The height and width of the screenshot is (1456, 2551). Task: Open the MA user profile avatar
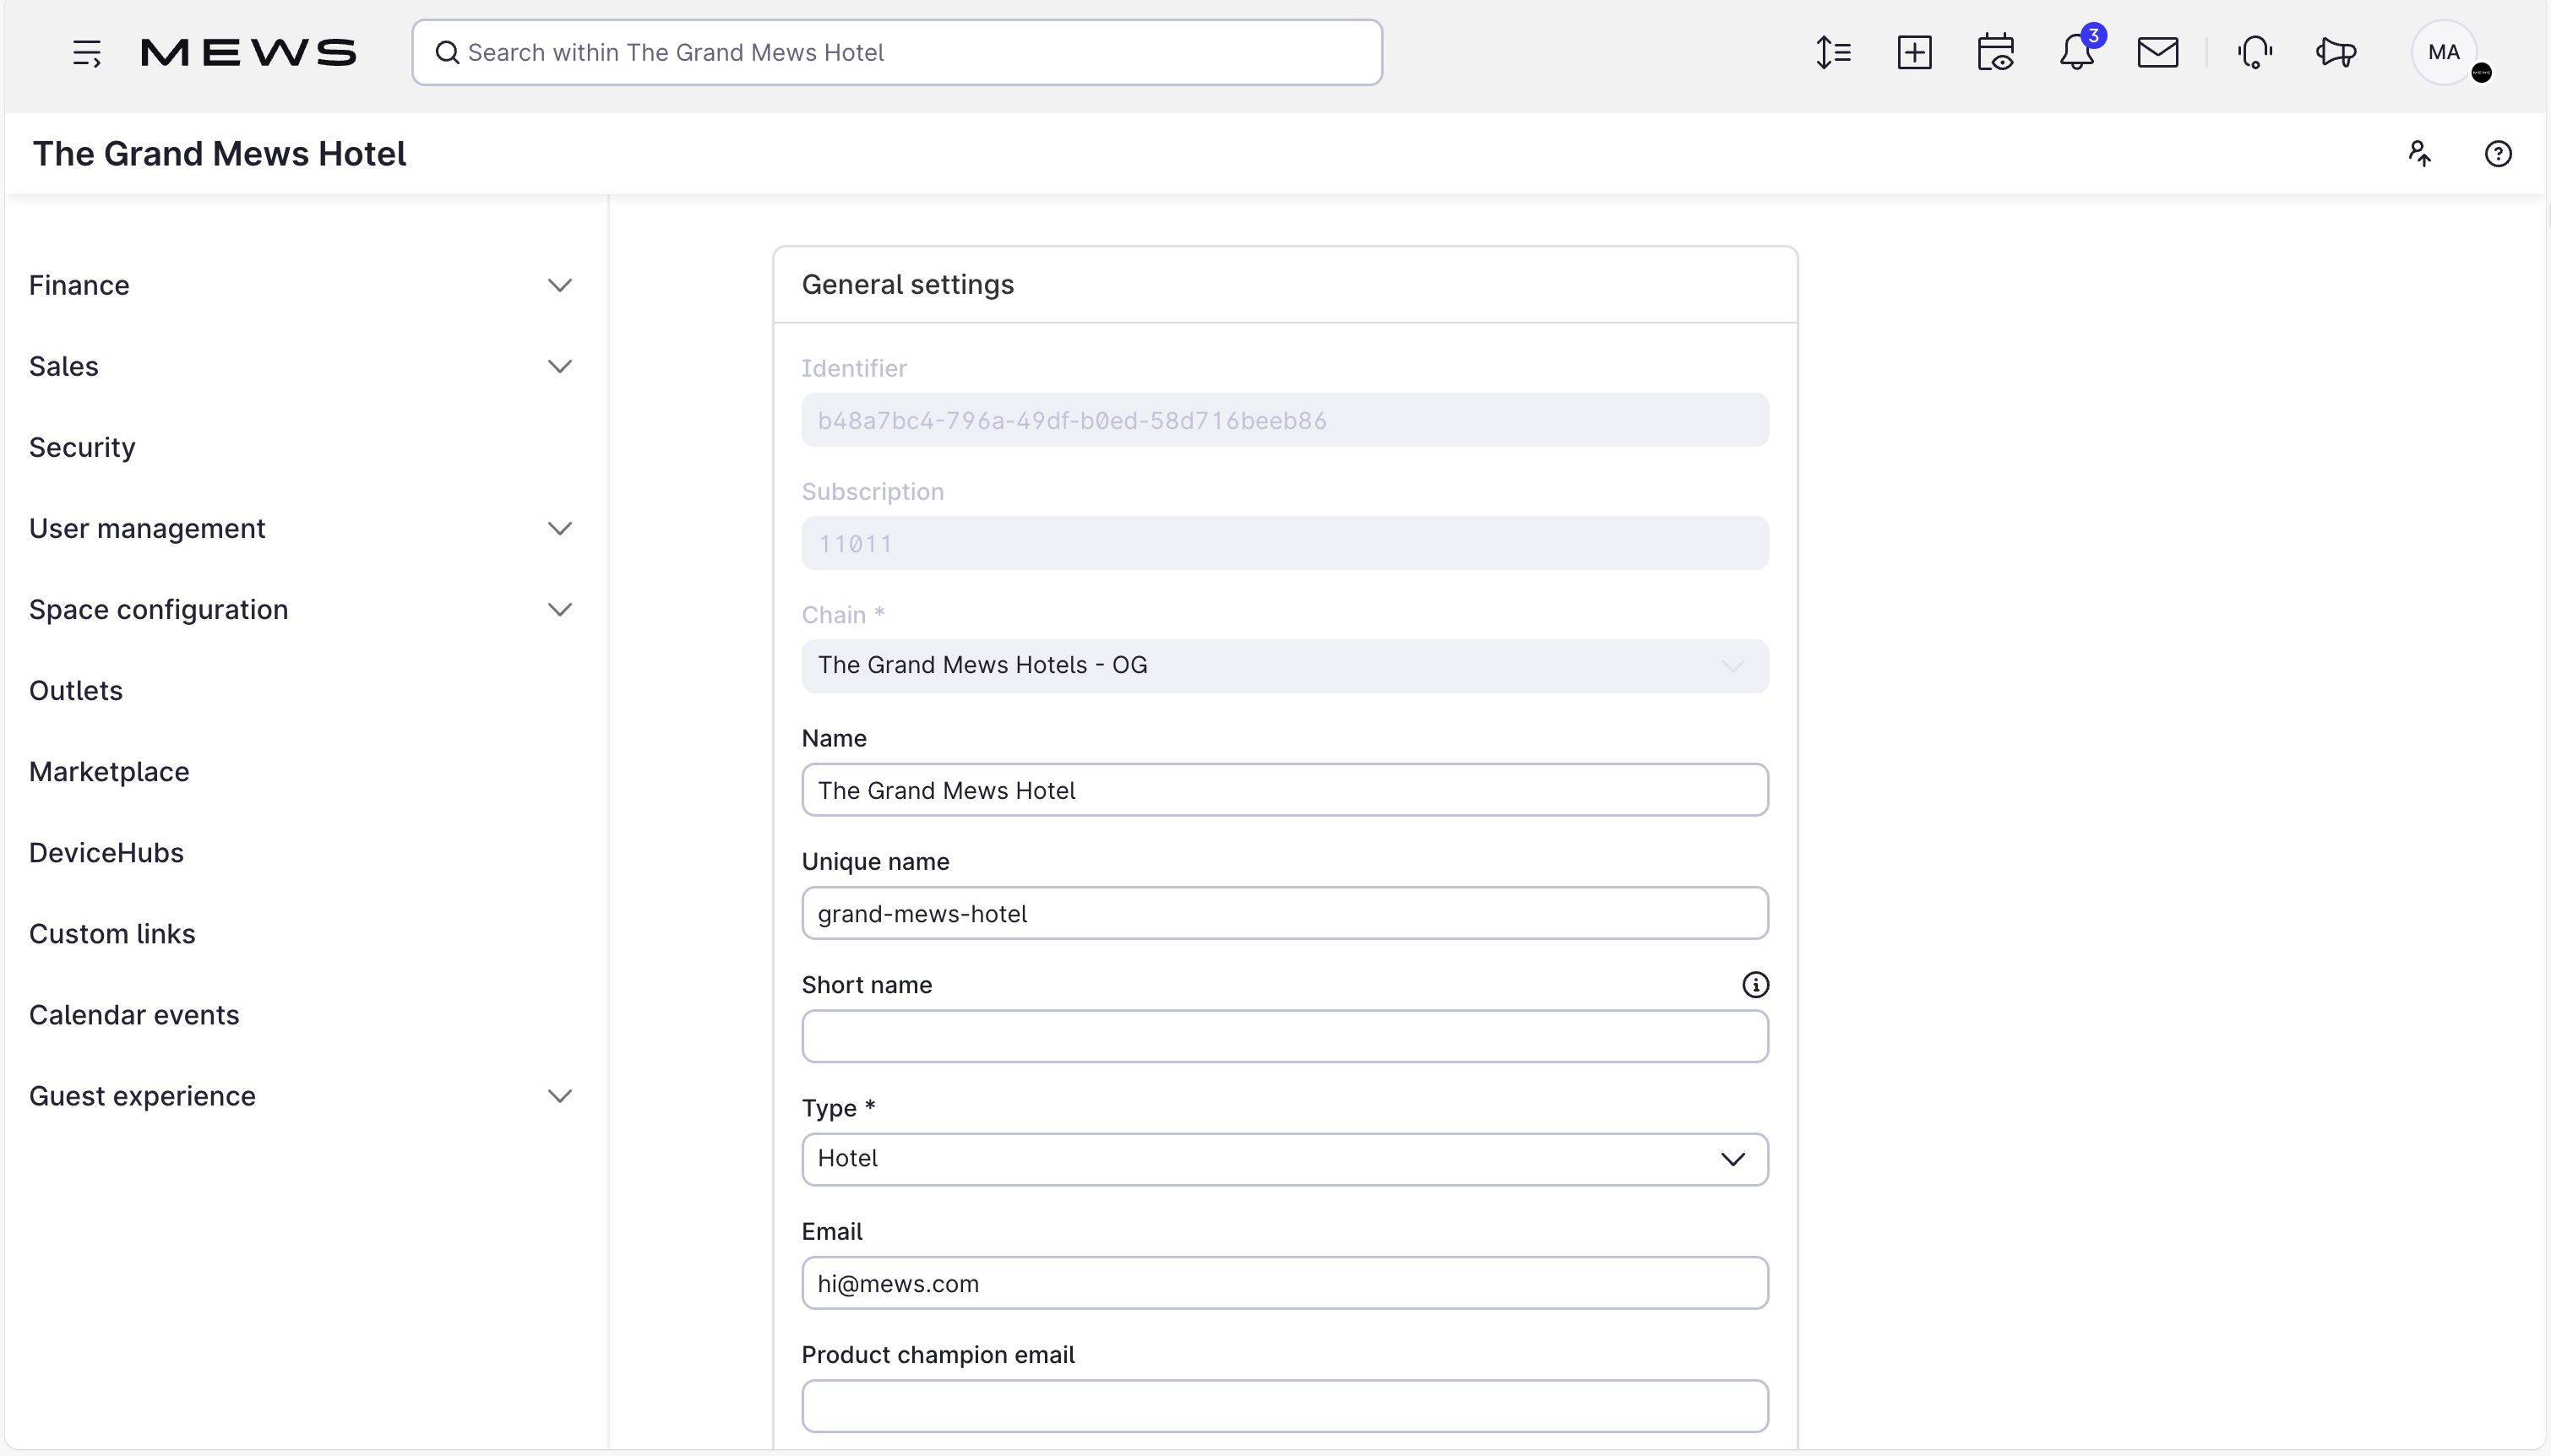[2444, 53]
